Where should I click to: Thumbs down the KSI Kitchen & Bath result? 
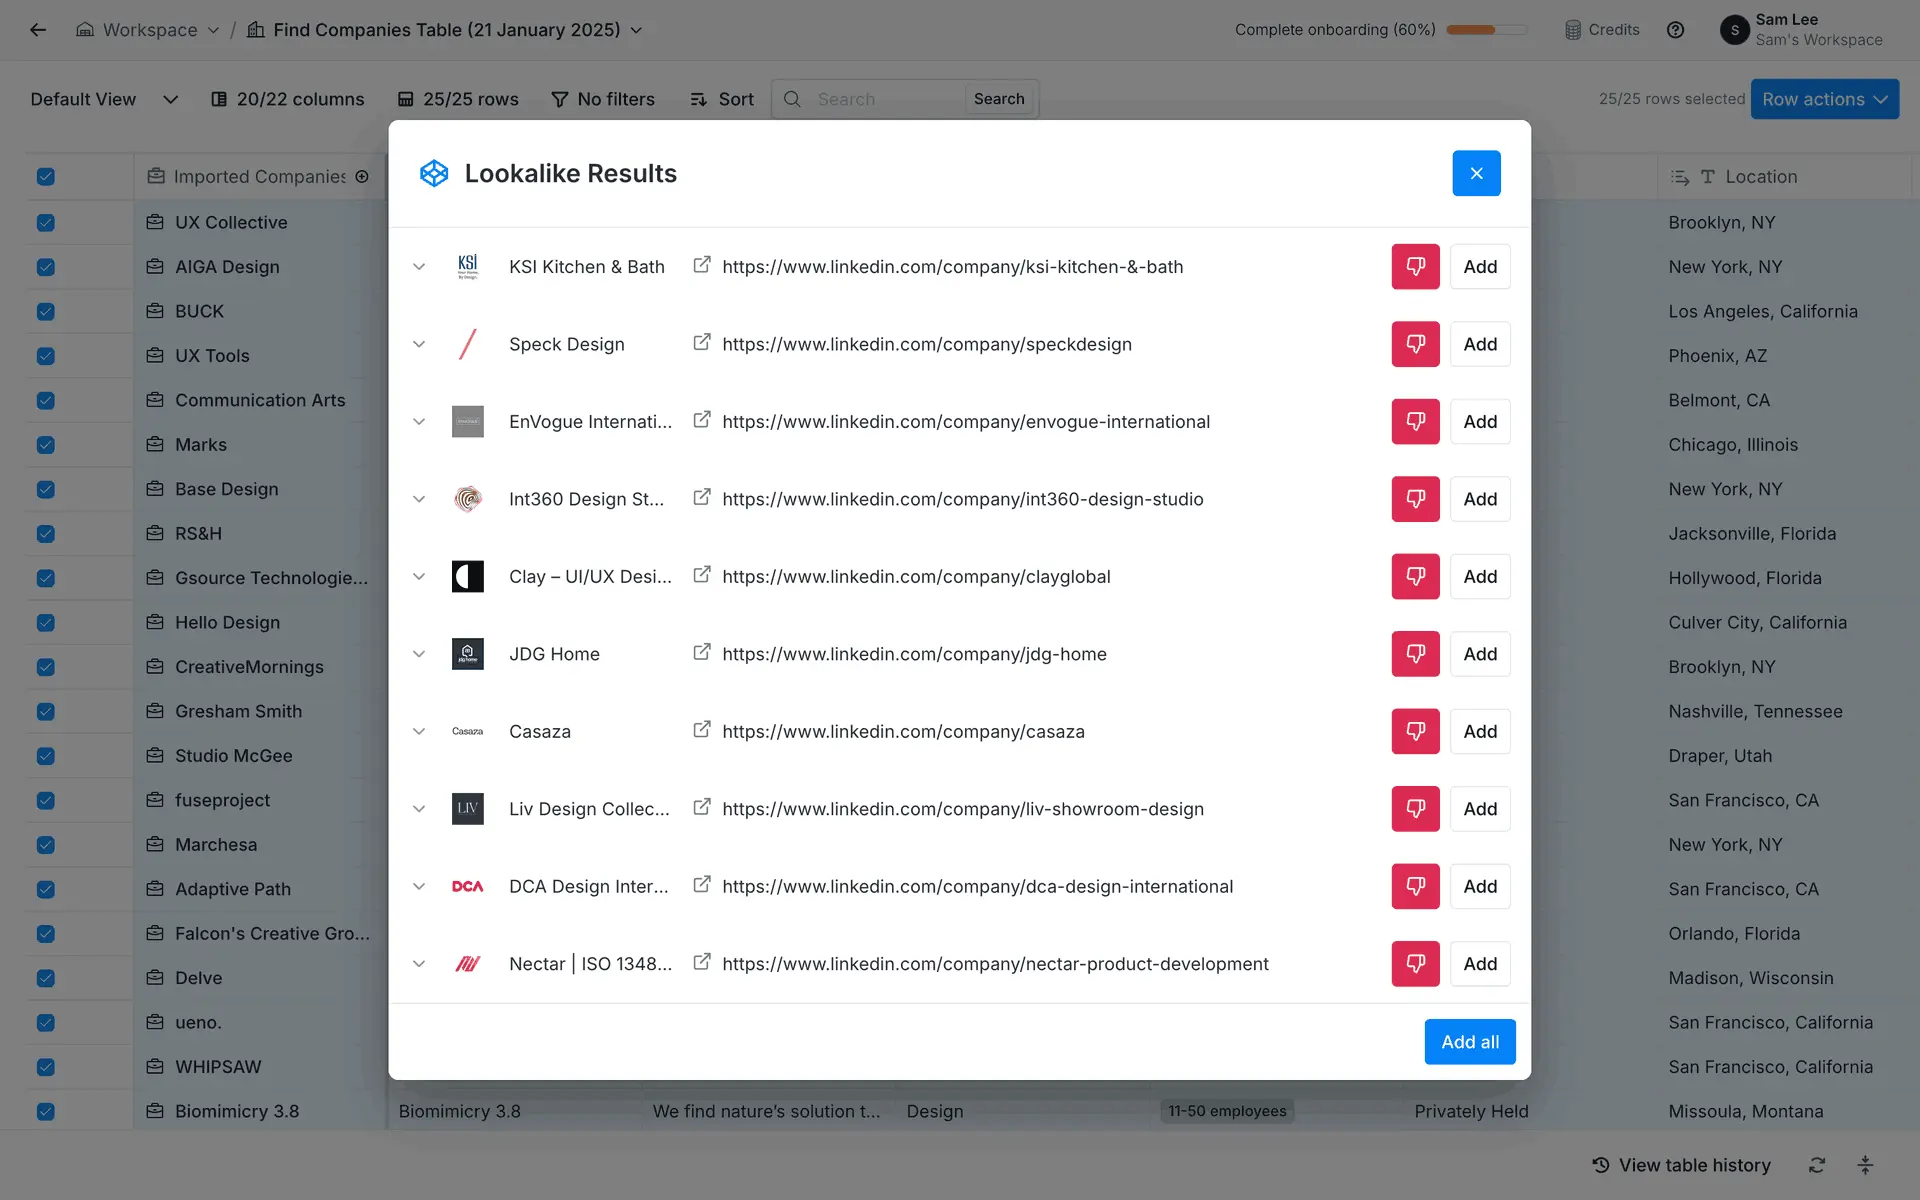1415,266
